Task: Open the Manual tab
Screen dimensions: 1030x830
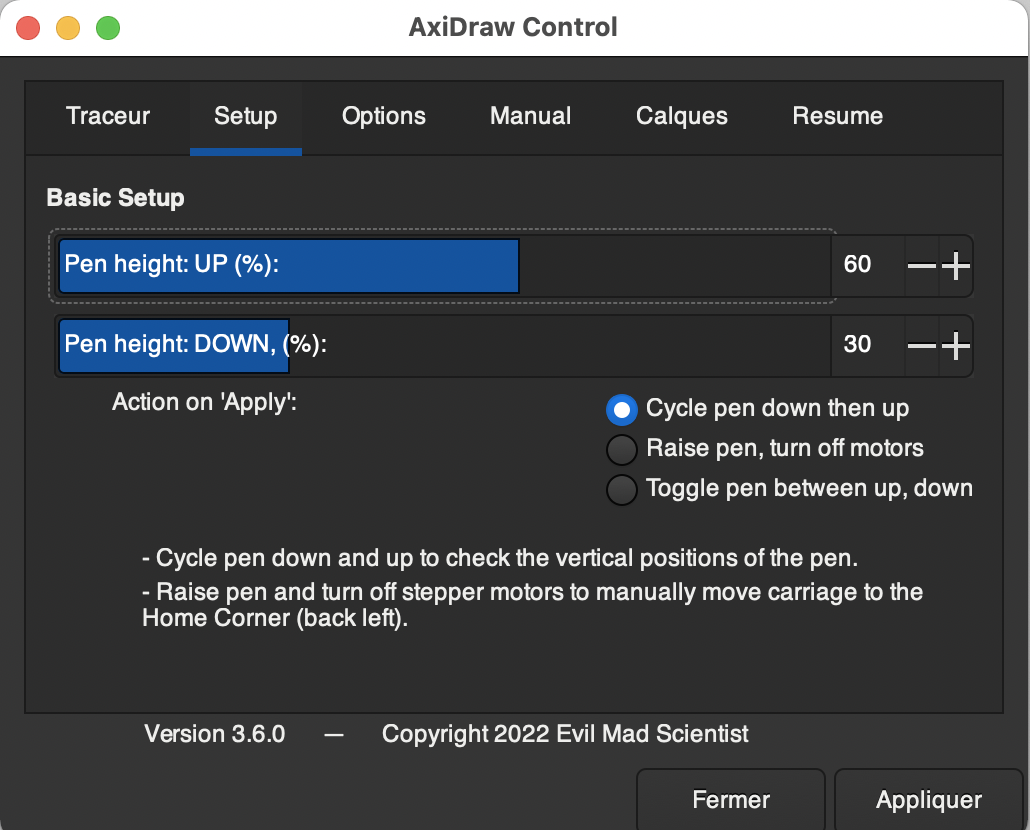Action: [530, 116]
